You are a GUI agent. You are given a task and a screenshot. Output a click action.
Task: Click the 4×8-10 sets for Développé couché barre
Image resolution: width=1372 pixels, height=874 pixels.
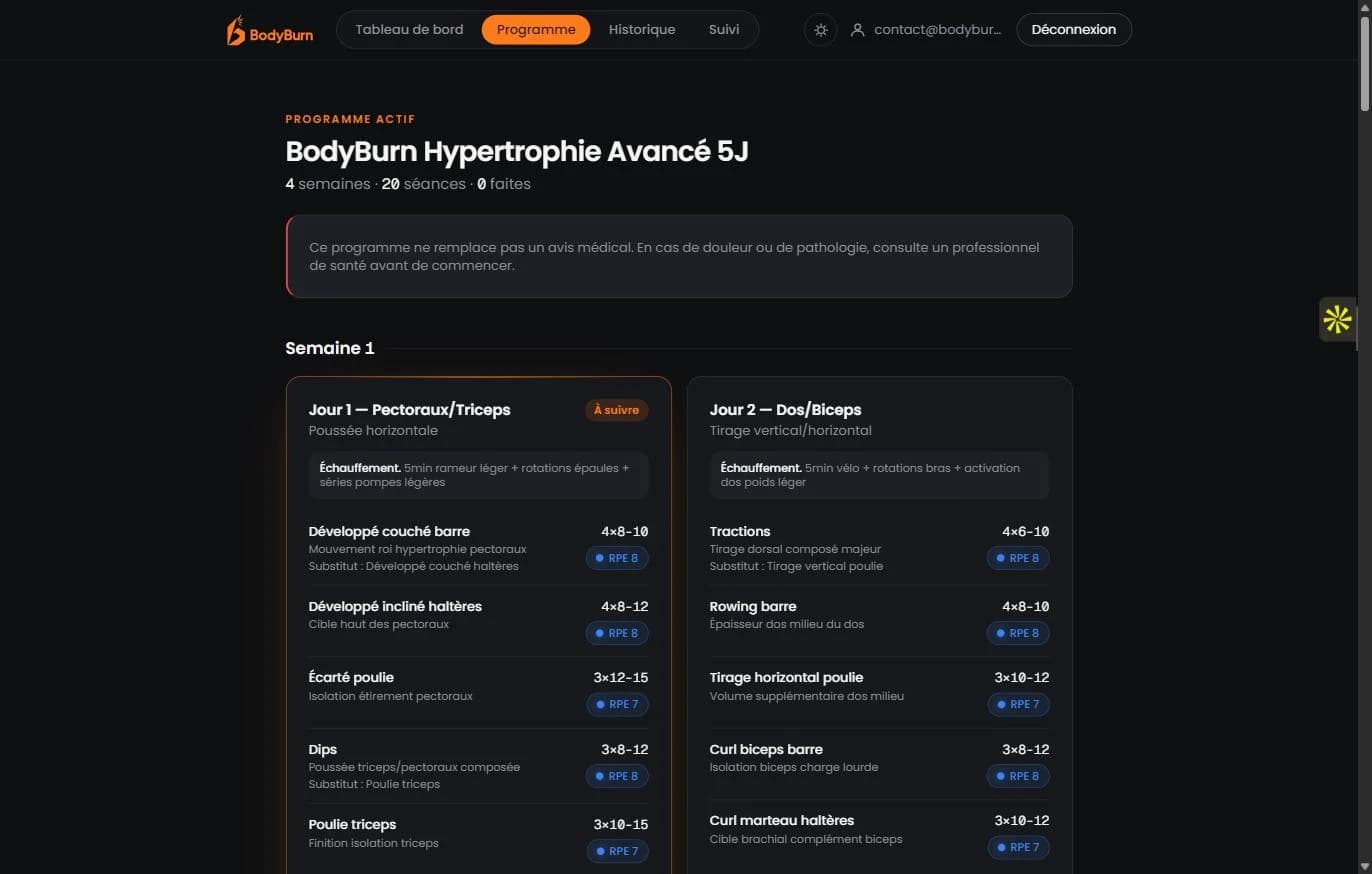pos(625,531)
